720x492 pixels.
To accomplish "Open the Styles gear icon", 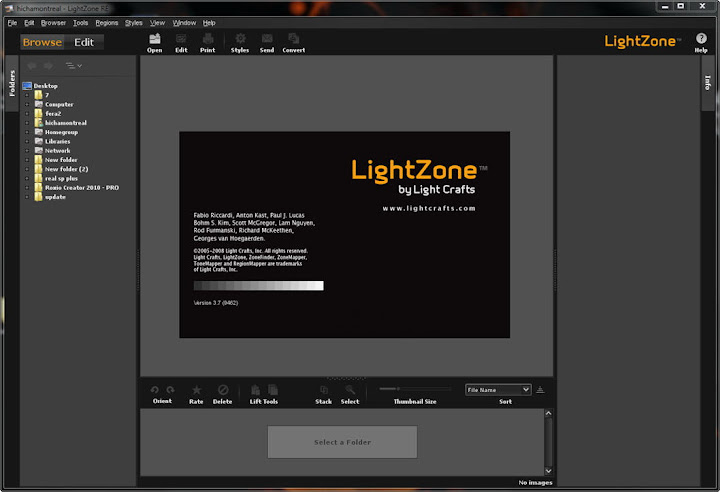I will (240, 39).
